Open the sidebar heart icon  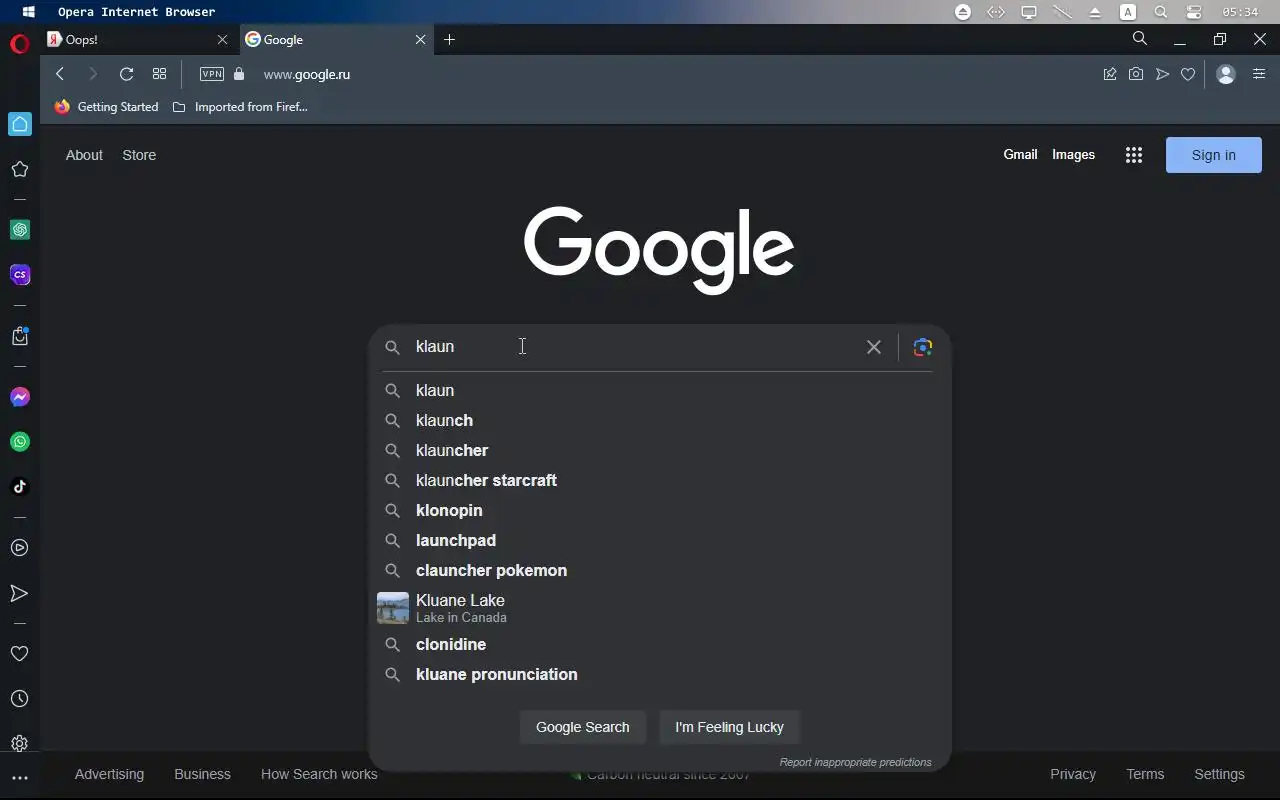(x=19, y=654)
